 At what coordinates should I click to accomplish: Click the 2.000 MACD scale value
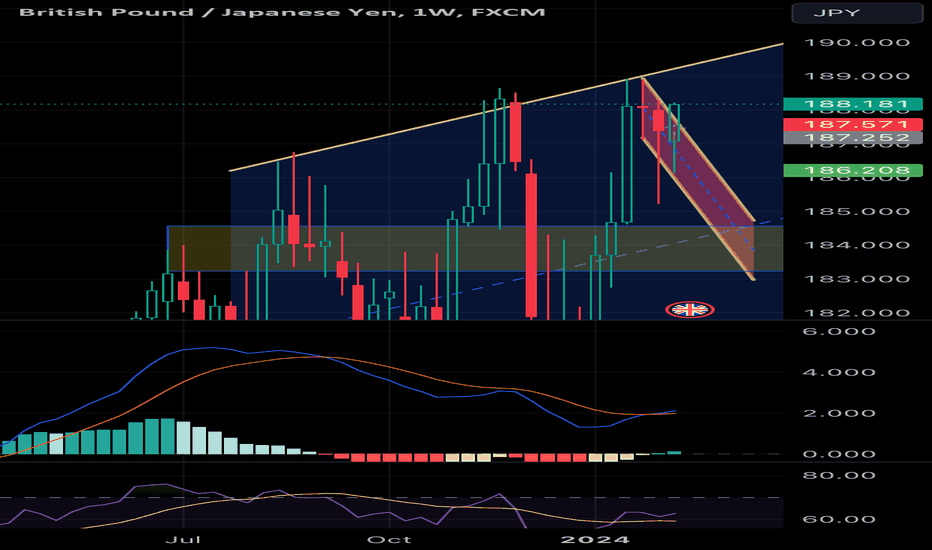click(839, 413)
